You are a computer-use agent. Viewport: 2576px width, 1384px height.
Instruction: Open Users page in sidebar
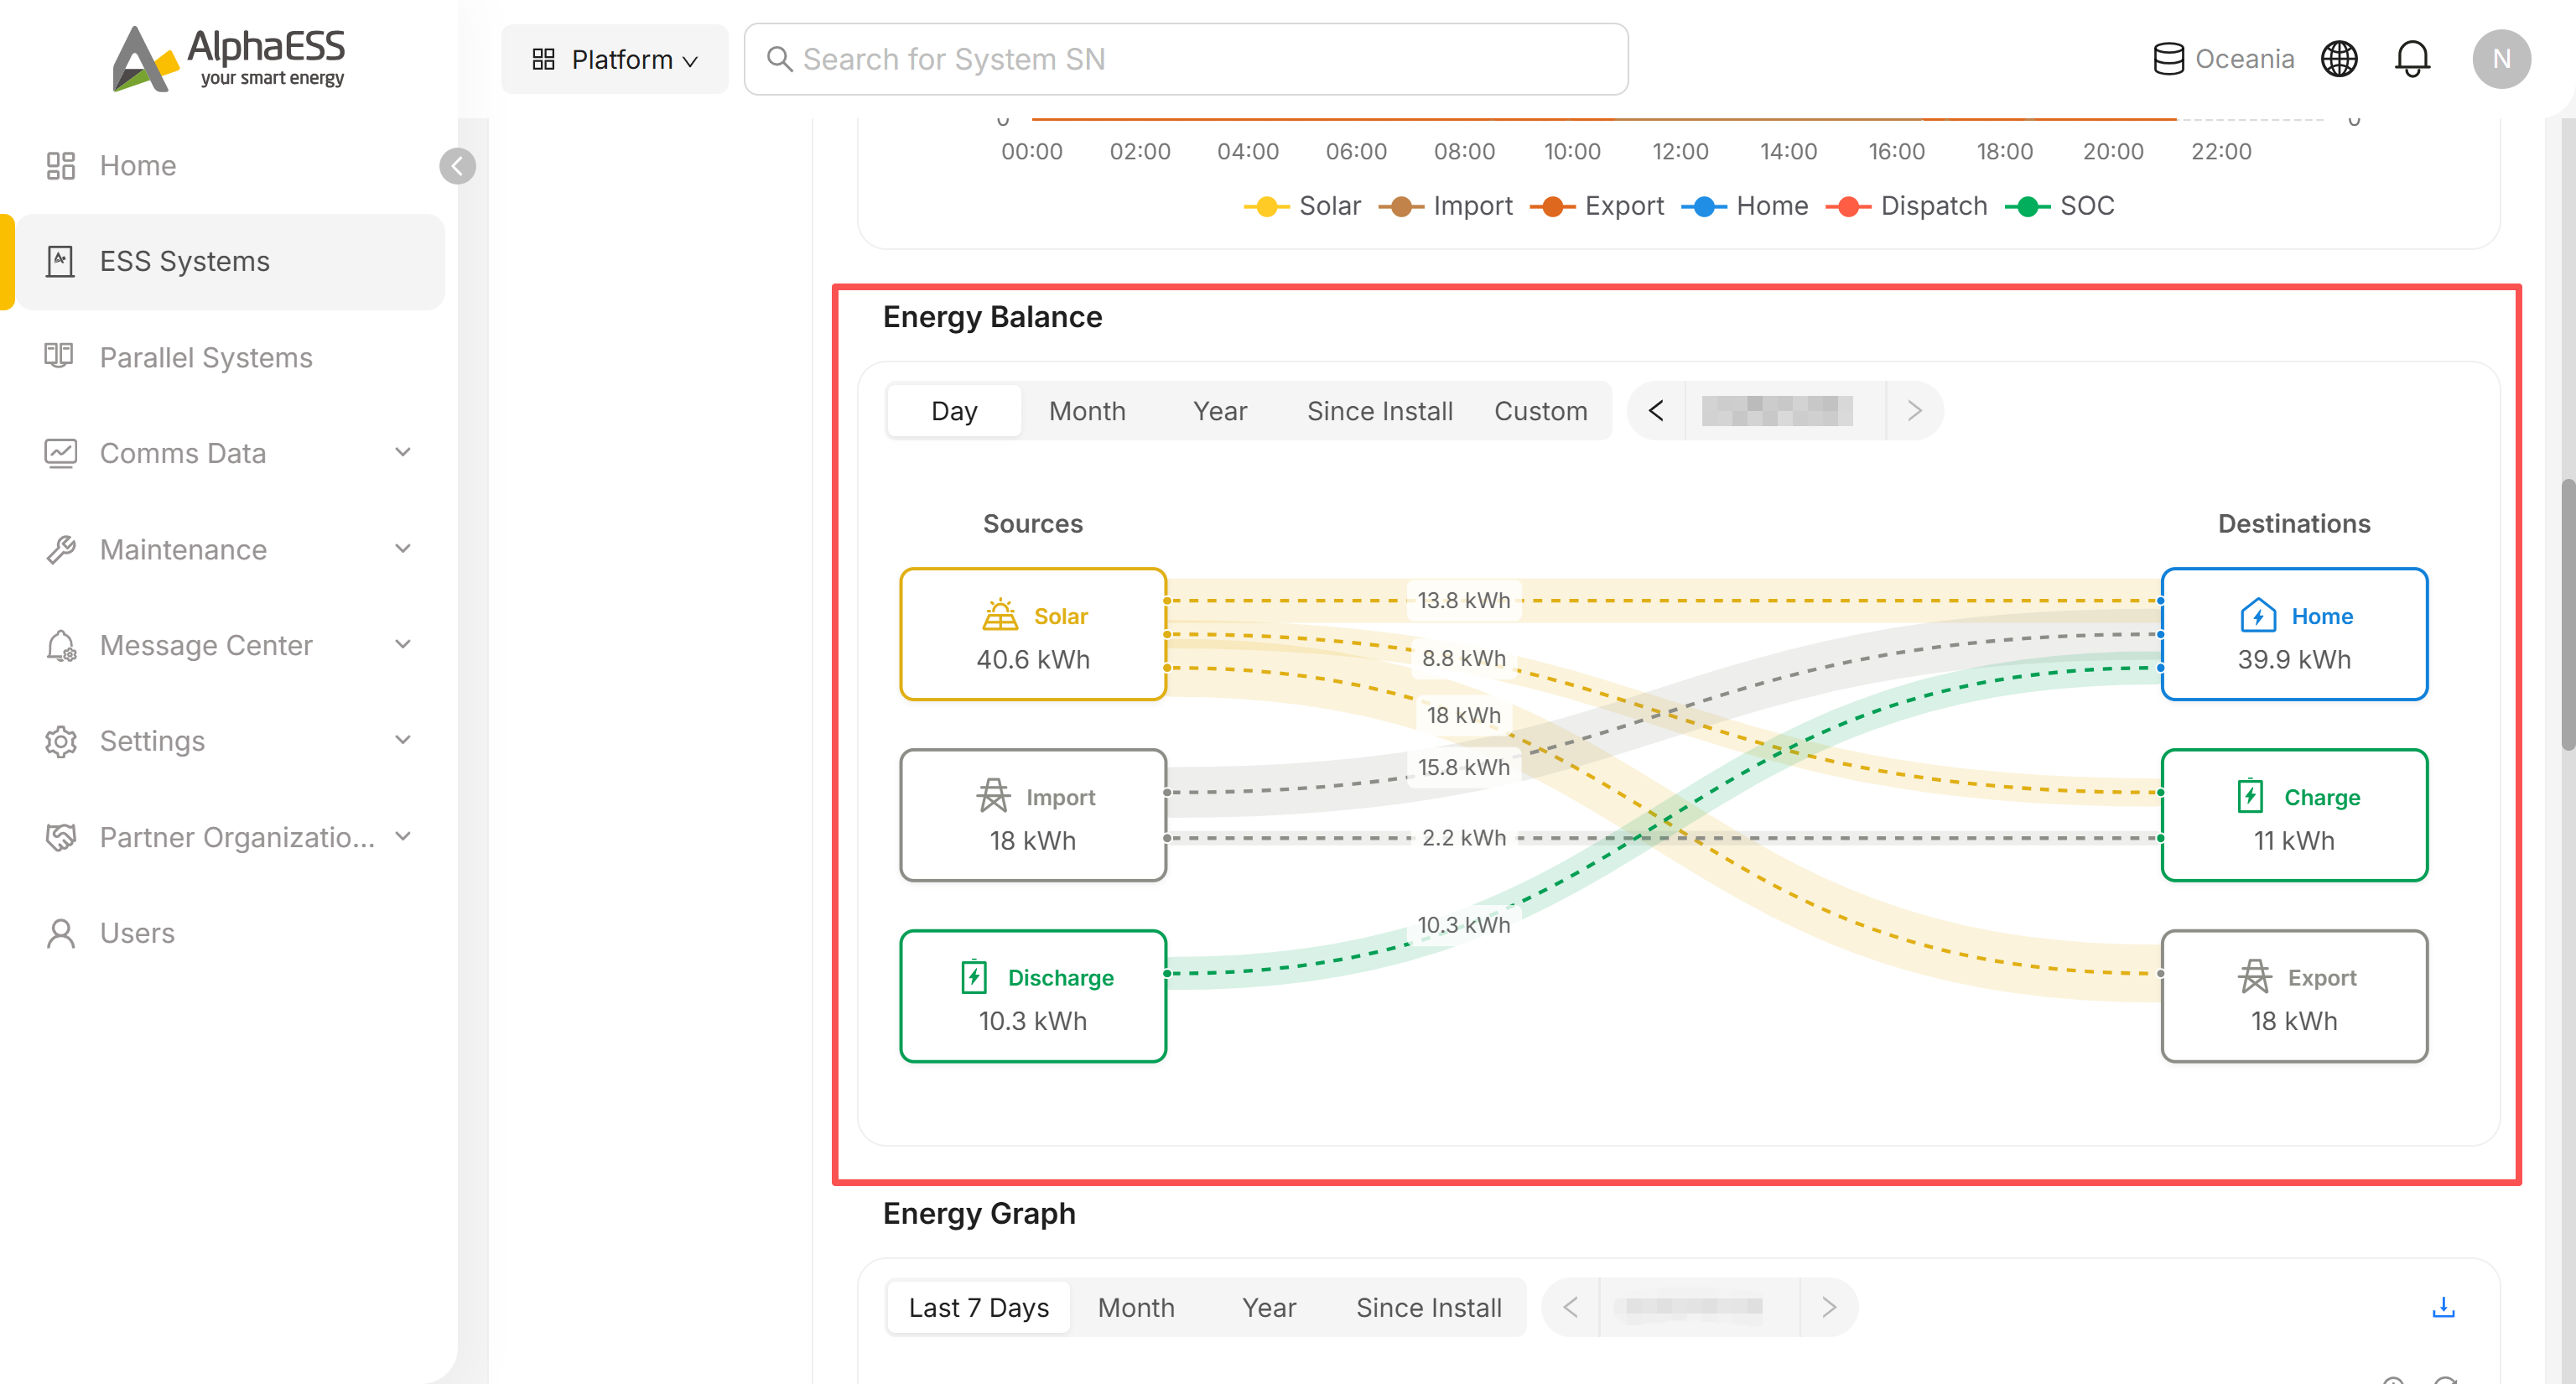coord(230,933)
